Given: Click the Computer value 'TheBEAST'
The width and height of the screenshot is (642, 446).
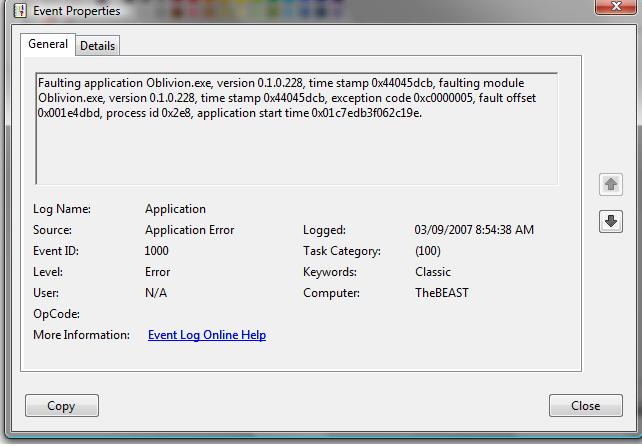Looking at the screenshot, I should (442, 293).
